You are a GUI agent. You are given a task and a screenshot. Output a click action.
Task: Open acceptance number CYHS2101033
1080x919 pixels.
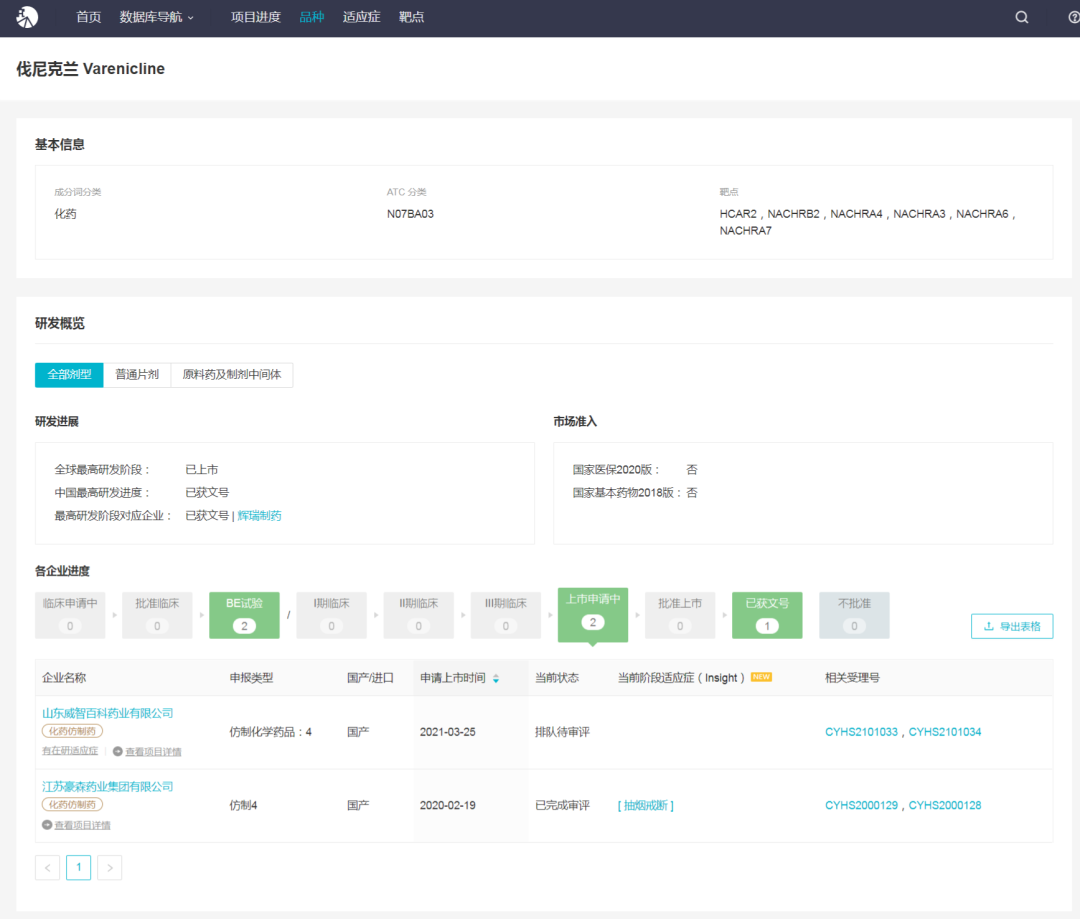click(862, 732)
